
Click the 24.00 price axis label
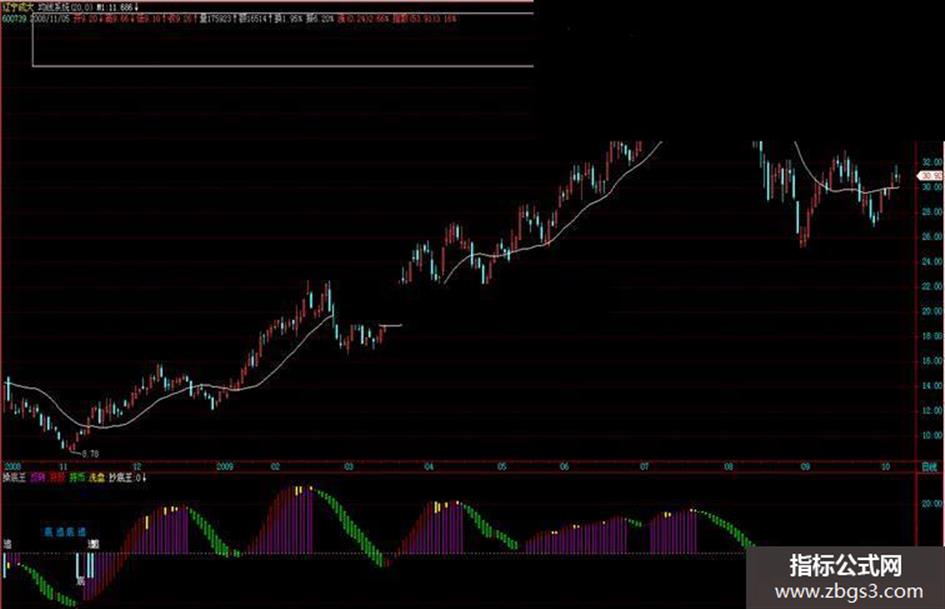click(x=931, y=262)
